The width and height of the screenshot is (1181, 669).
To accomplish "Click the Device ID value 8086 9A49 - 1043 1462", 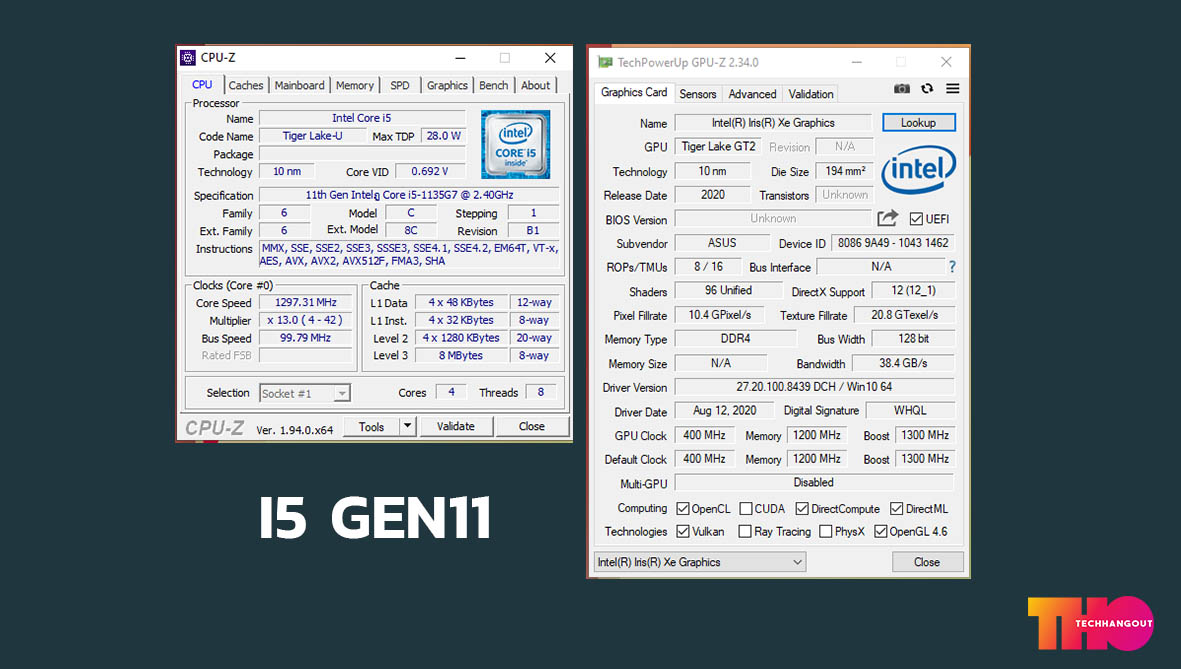I will [893, 243].
